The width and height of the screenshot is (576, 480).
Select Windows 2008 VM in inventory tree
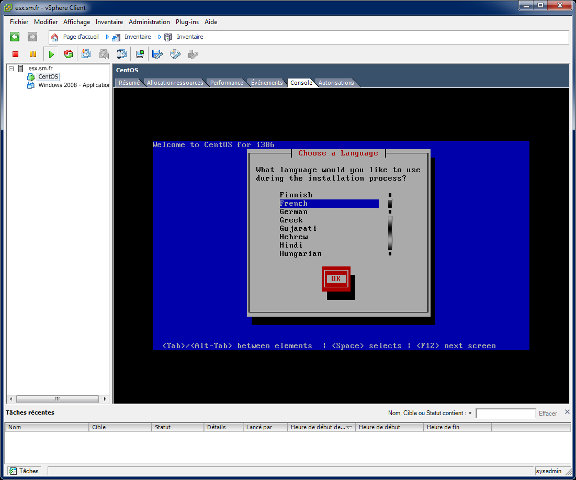[x=73, y=85]
